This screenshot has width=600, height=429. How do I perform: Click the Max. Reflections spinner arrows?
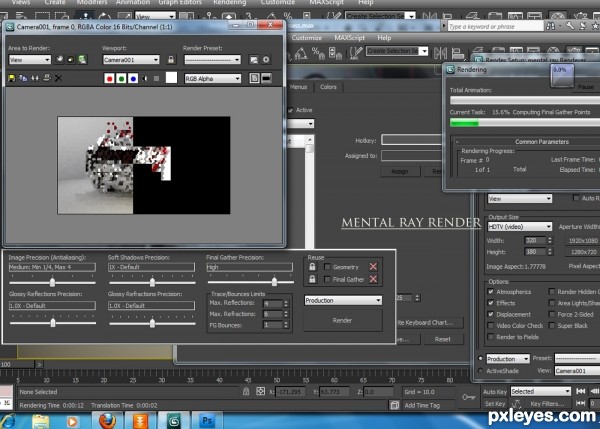pos(286,303)
